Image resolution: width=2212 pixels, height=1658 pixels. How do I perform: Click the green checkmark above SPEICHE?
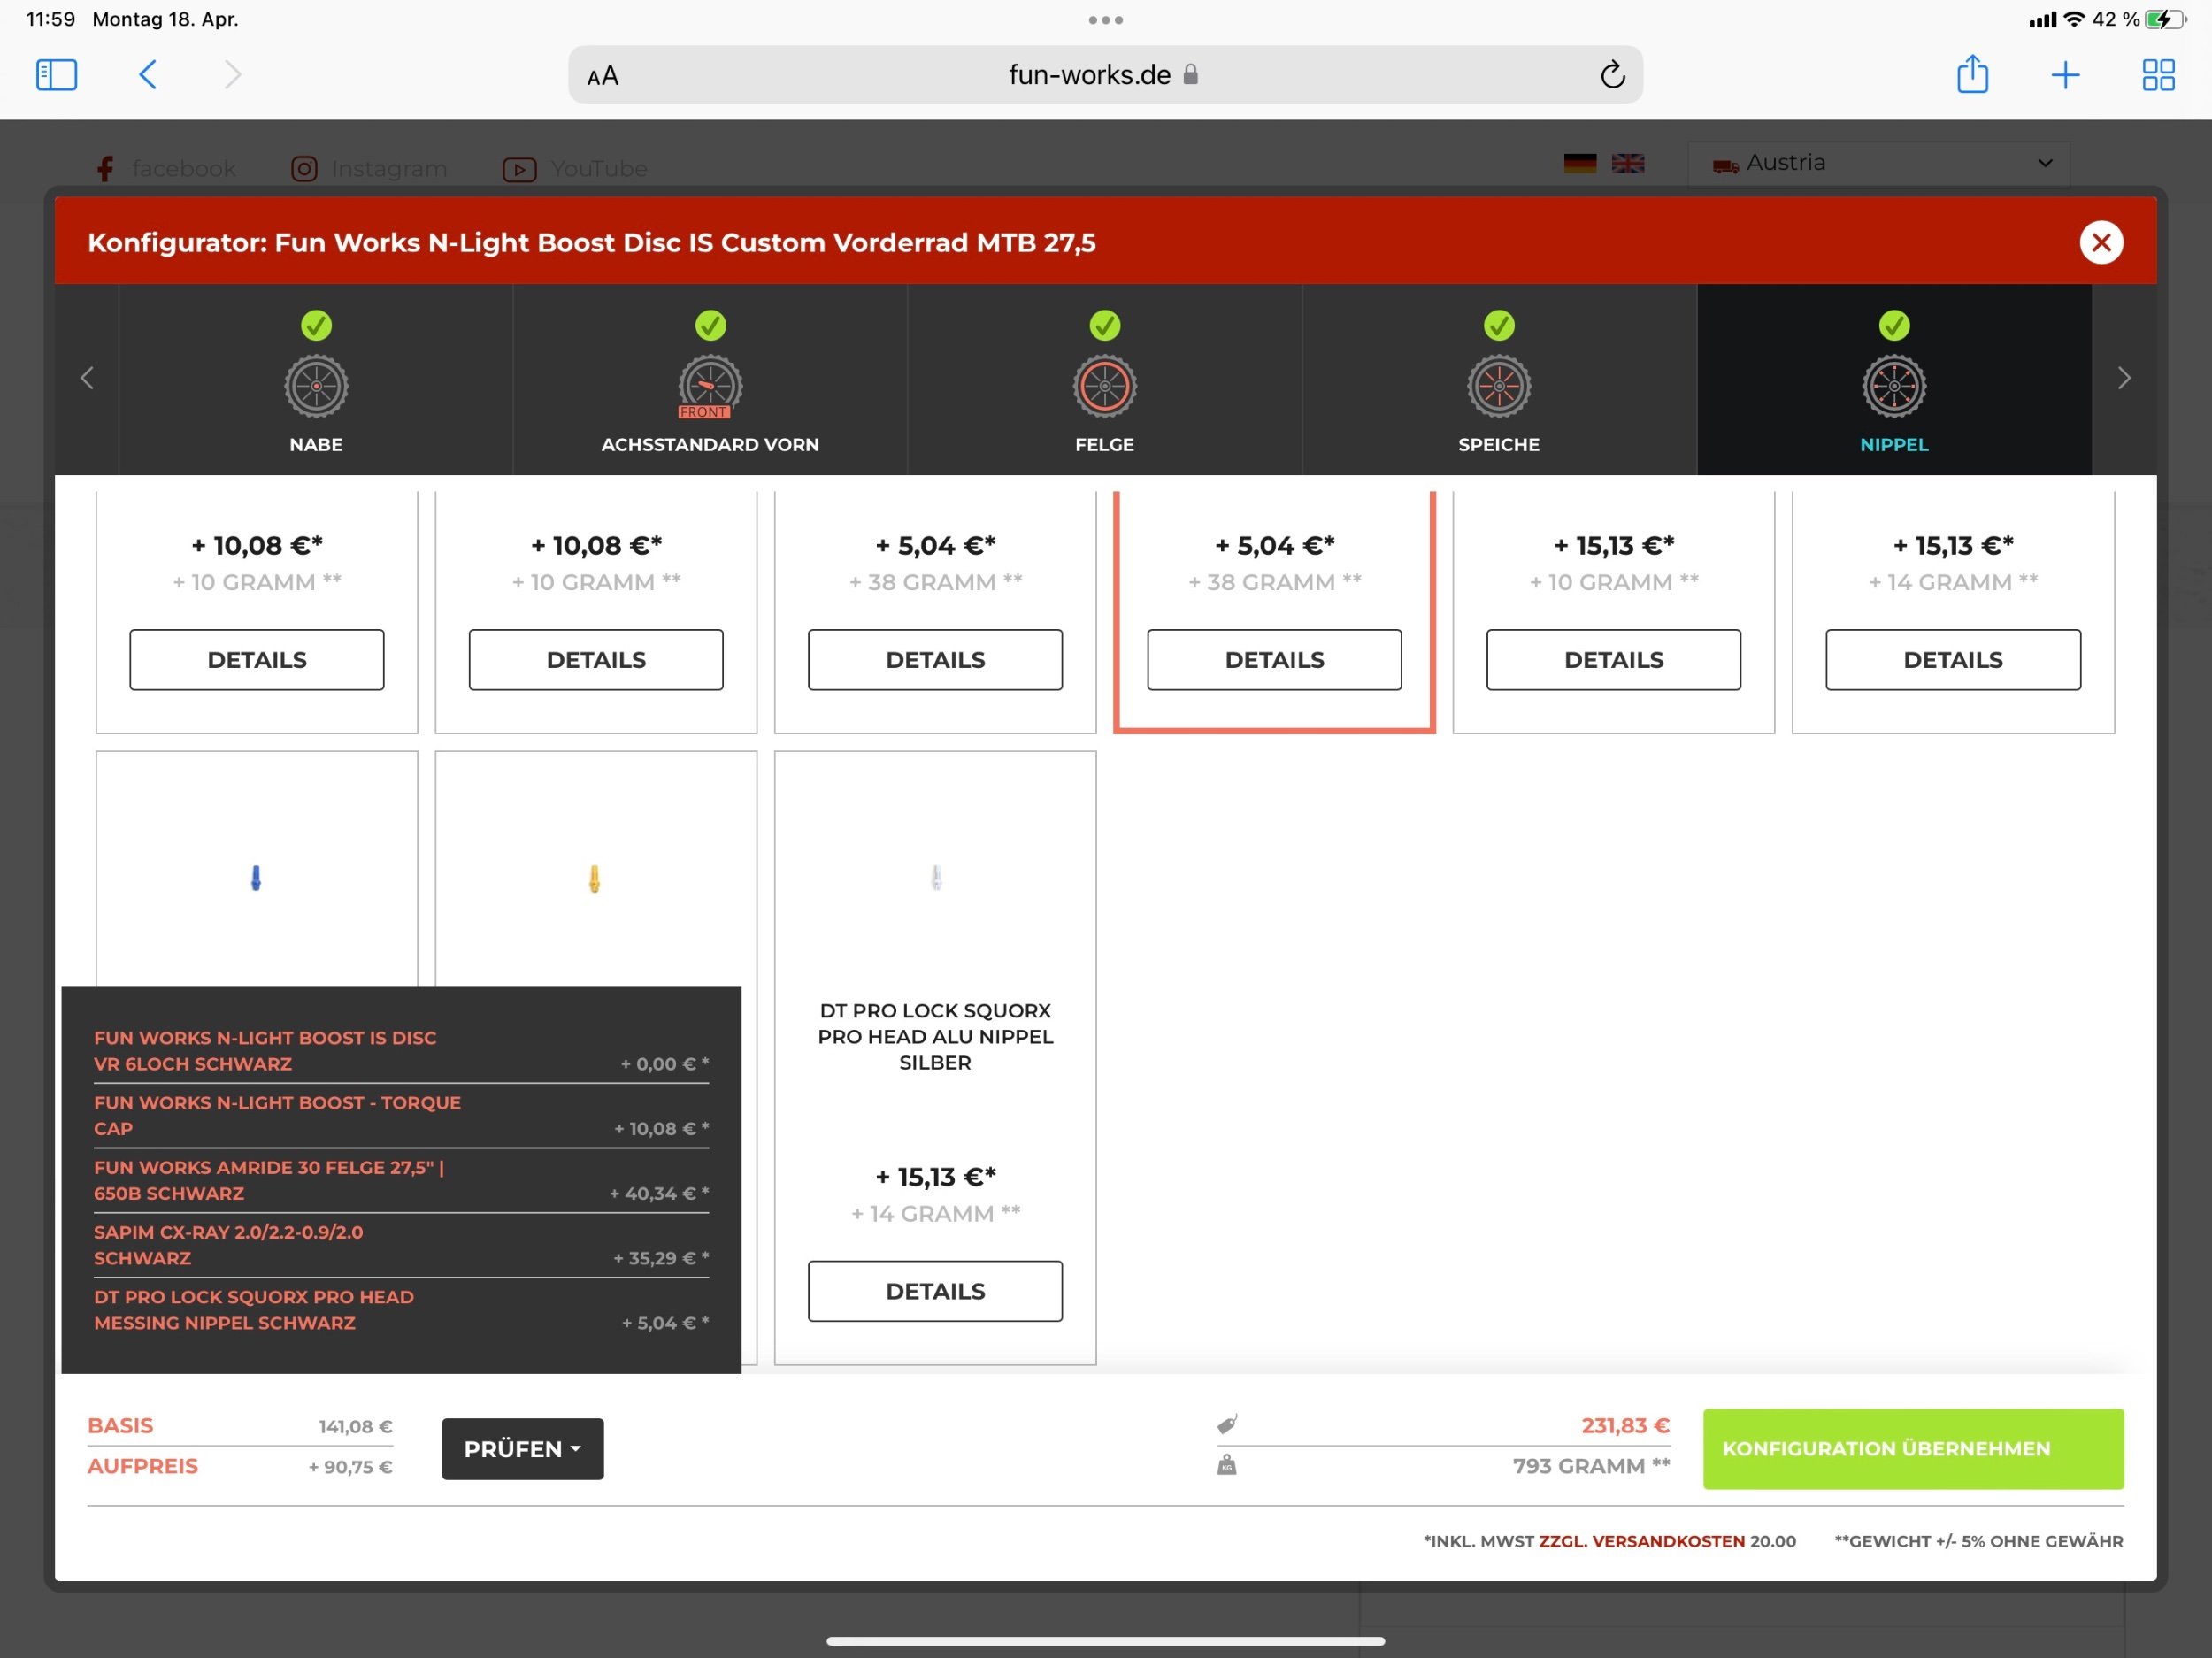[x=1499, y=325]
